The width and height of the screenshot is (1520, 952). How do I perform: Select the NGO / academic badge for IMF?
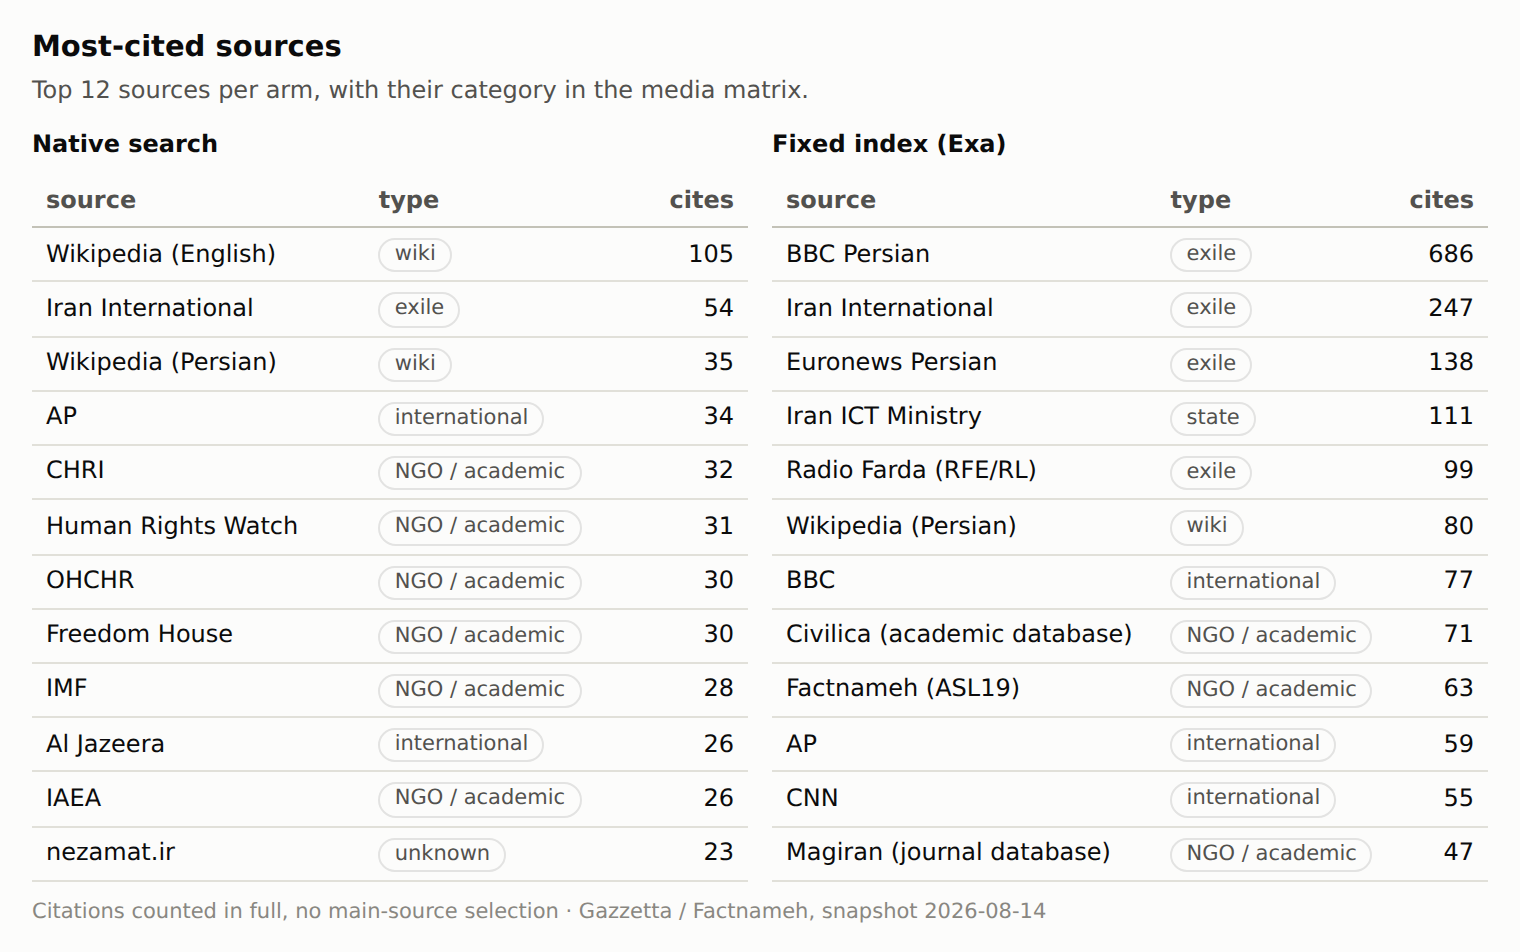tap(480, 690)
